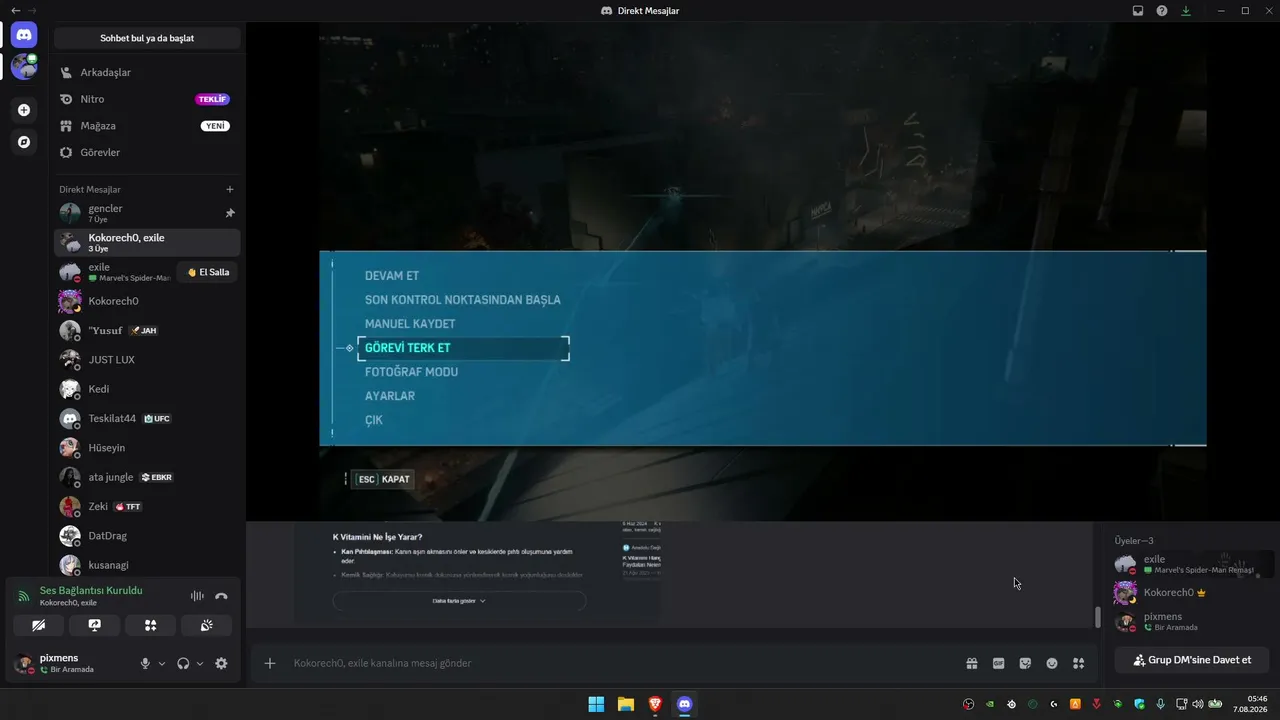Go back with the title bar arrow
The image size is (1280, 720).
15,10
